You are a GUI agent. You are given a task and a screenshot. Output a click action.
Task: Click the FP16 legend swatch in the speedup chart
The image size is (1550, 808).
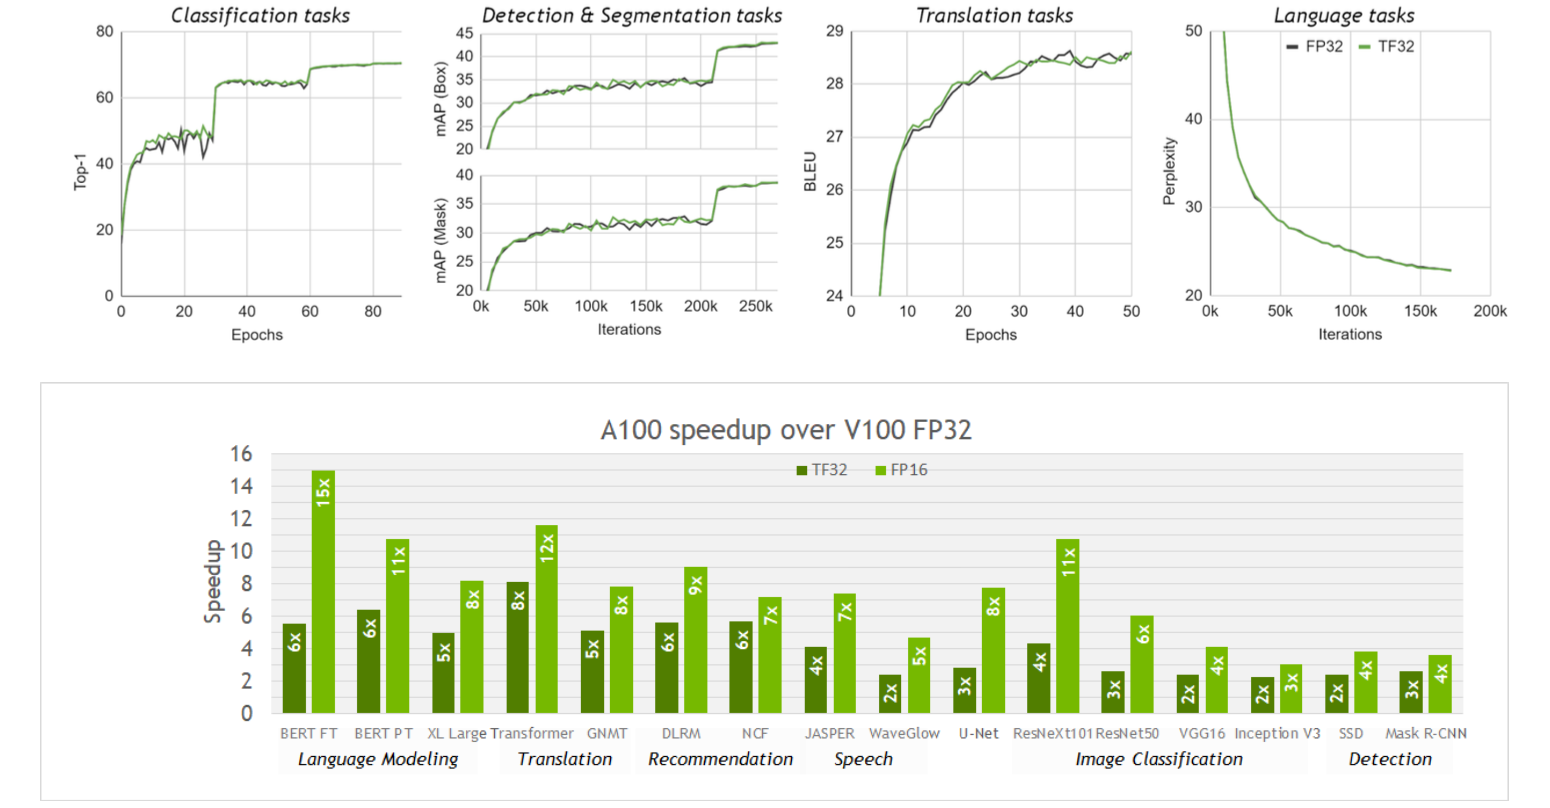tap(881, 470)
